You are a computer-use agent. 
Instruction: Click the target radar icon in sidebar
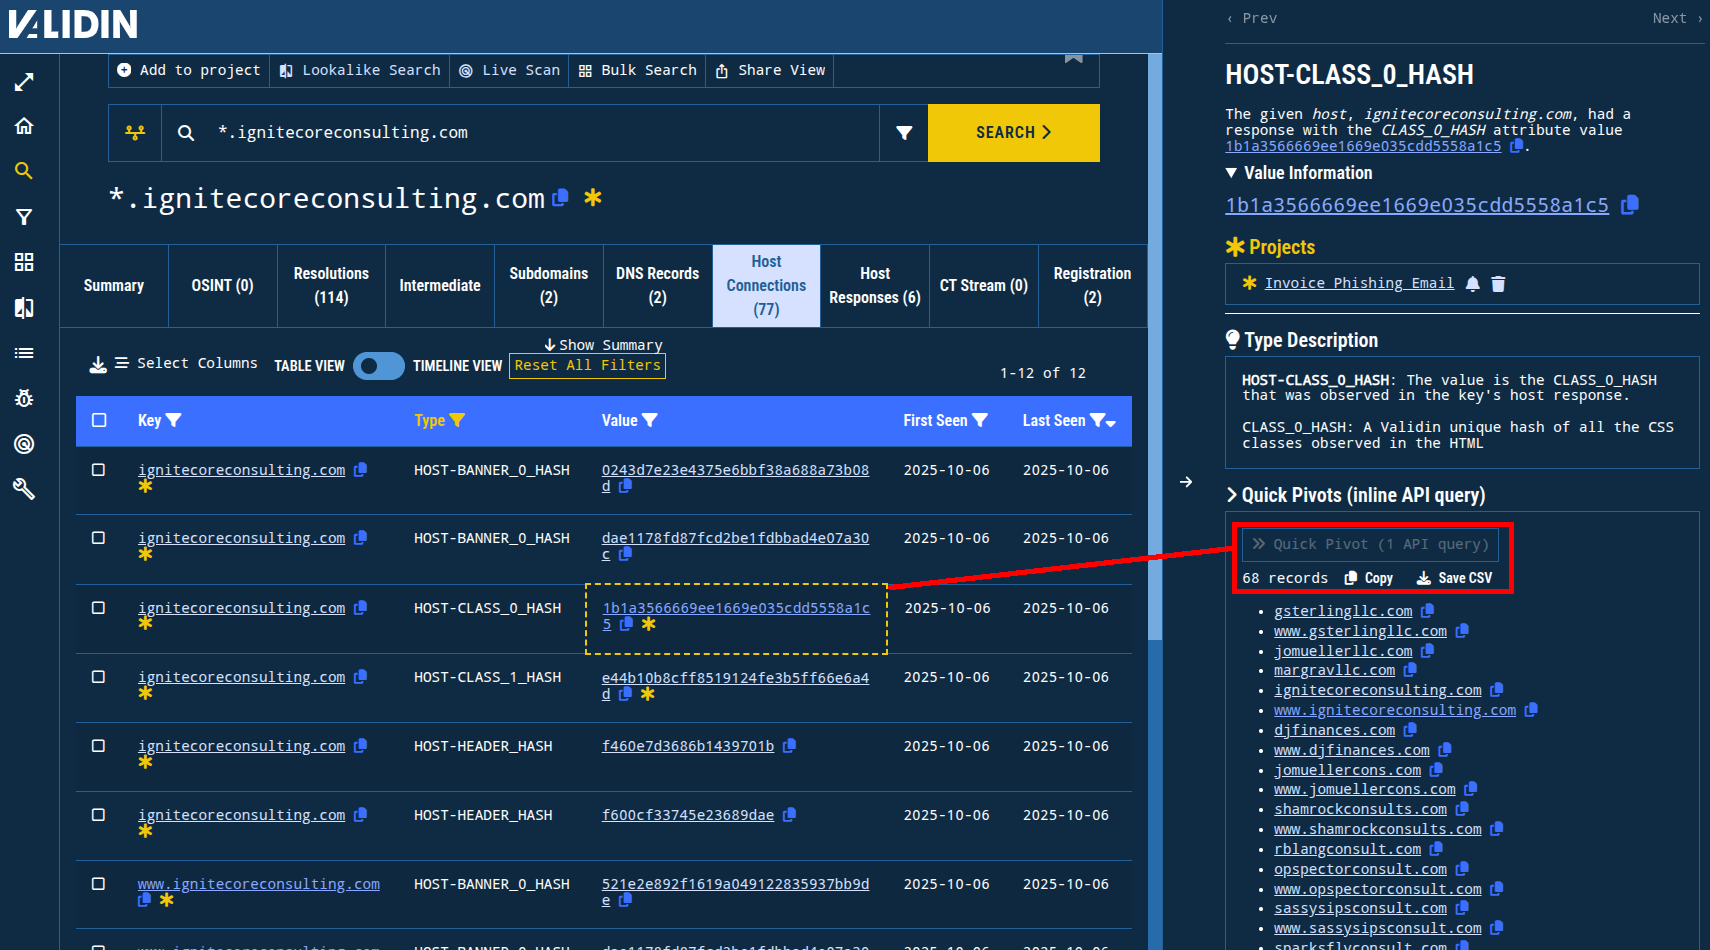tap(24, 444)
